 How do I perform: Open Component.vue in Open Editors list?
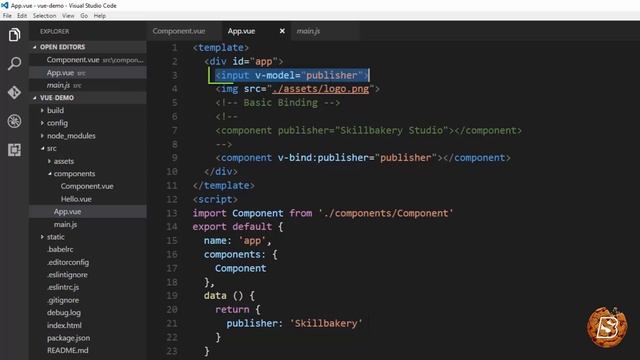88,60
